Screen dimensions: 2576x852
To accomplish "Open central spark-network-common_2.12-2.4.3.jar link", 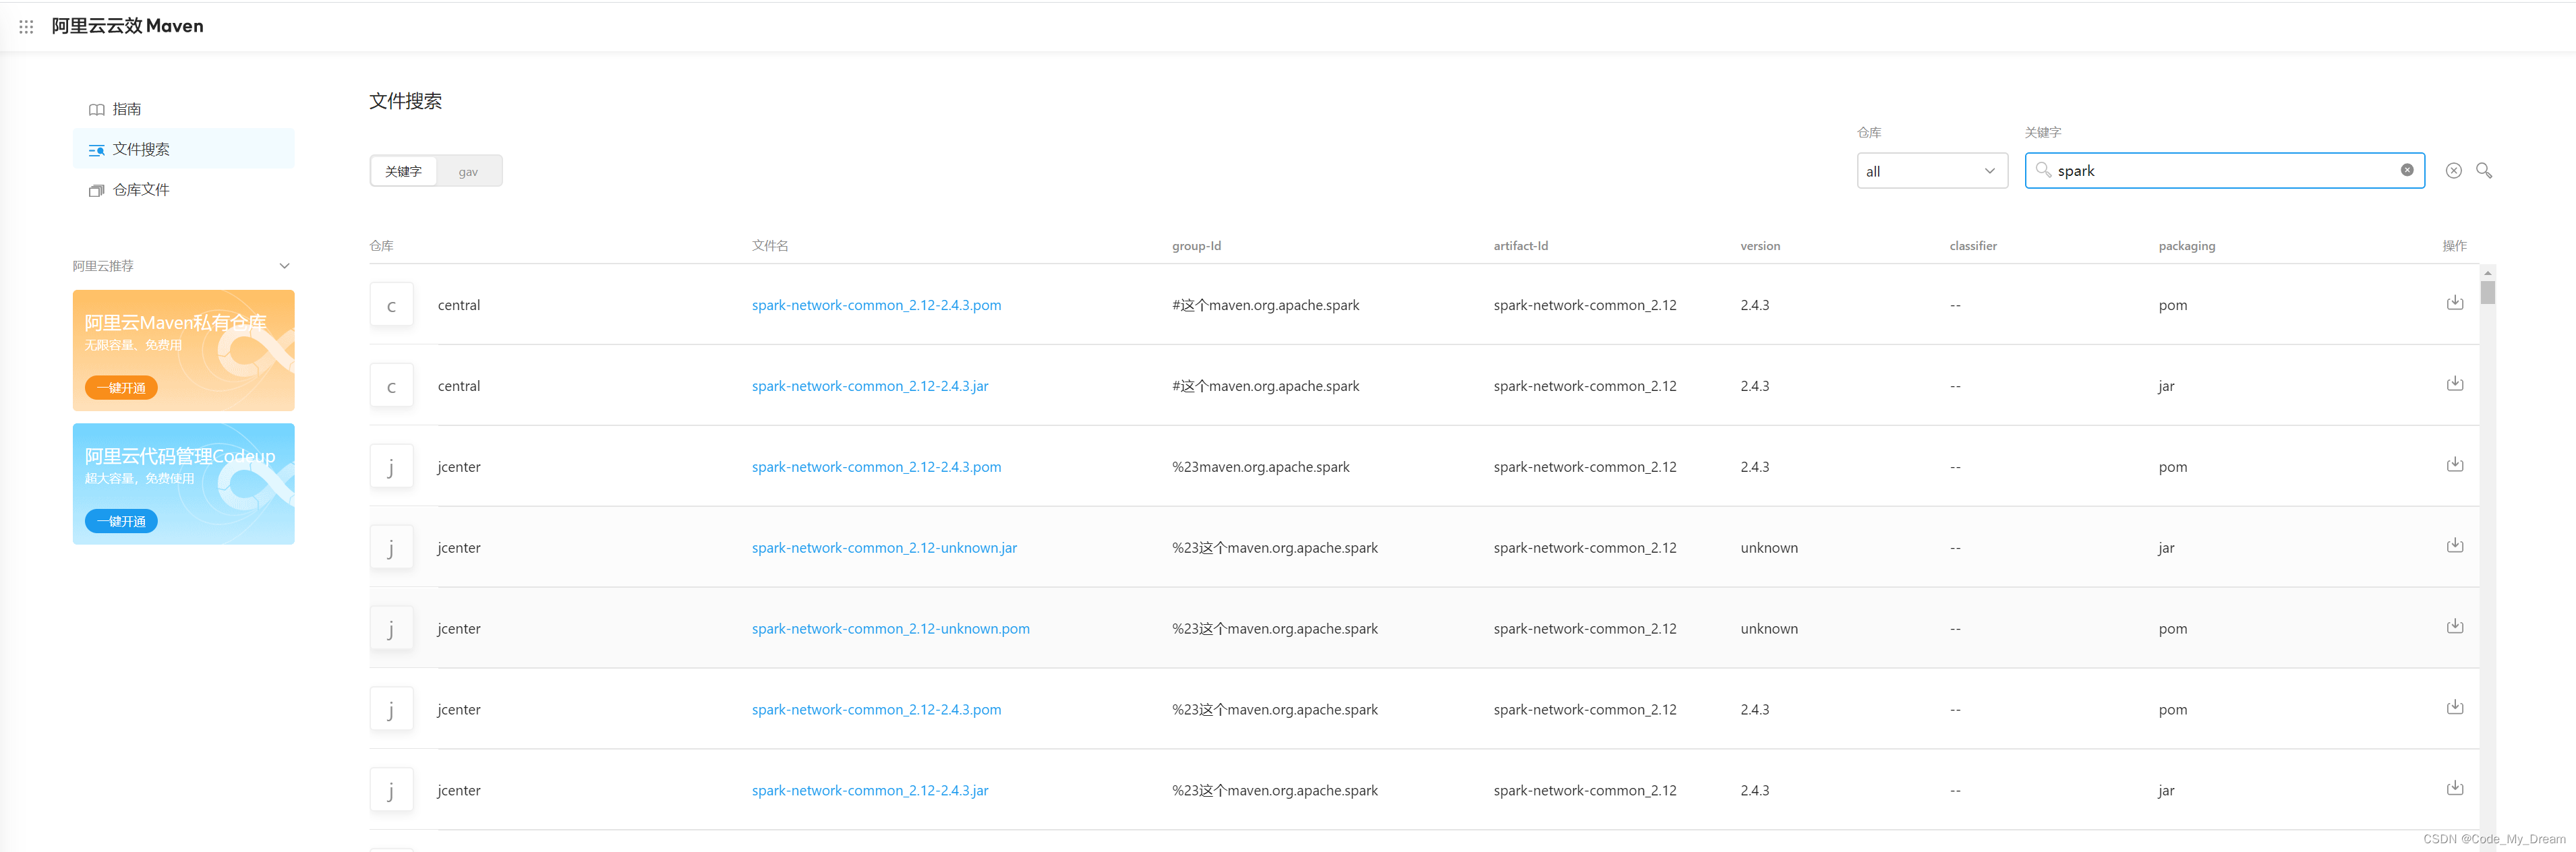I will coord(870,386).
